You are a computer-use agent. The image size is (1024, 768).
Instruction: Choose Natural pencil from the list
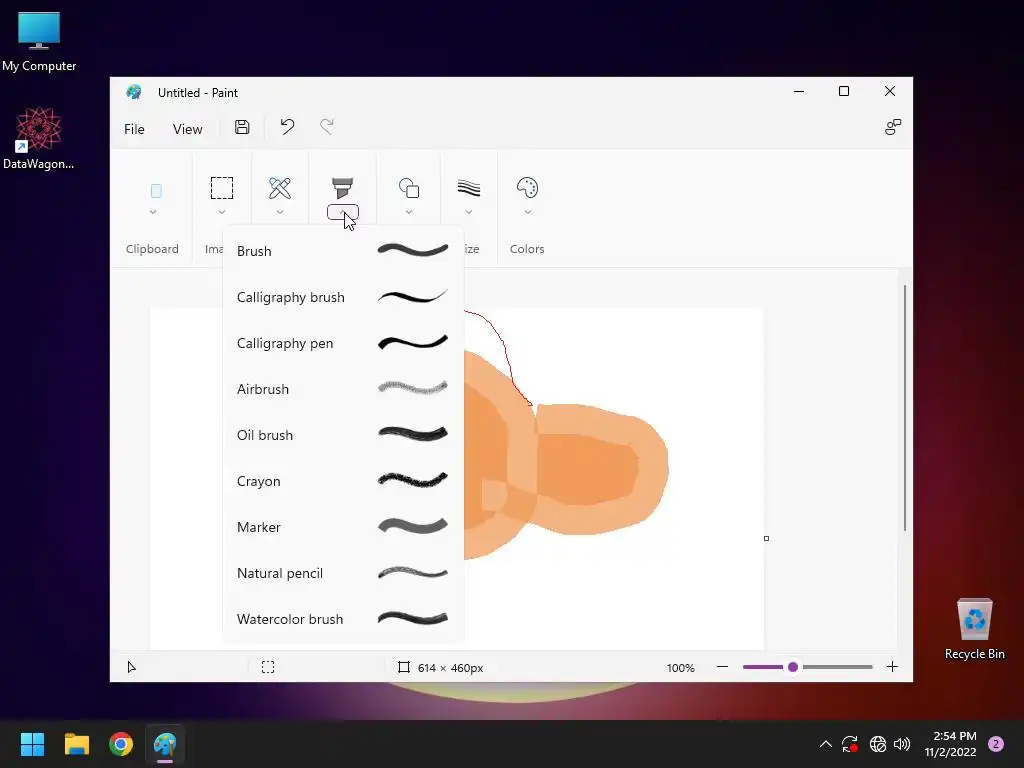[x=344, y=573]
